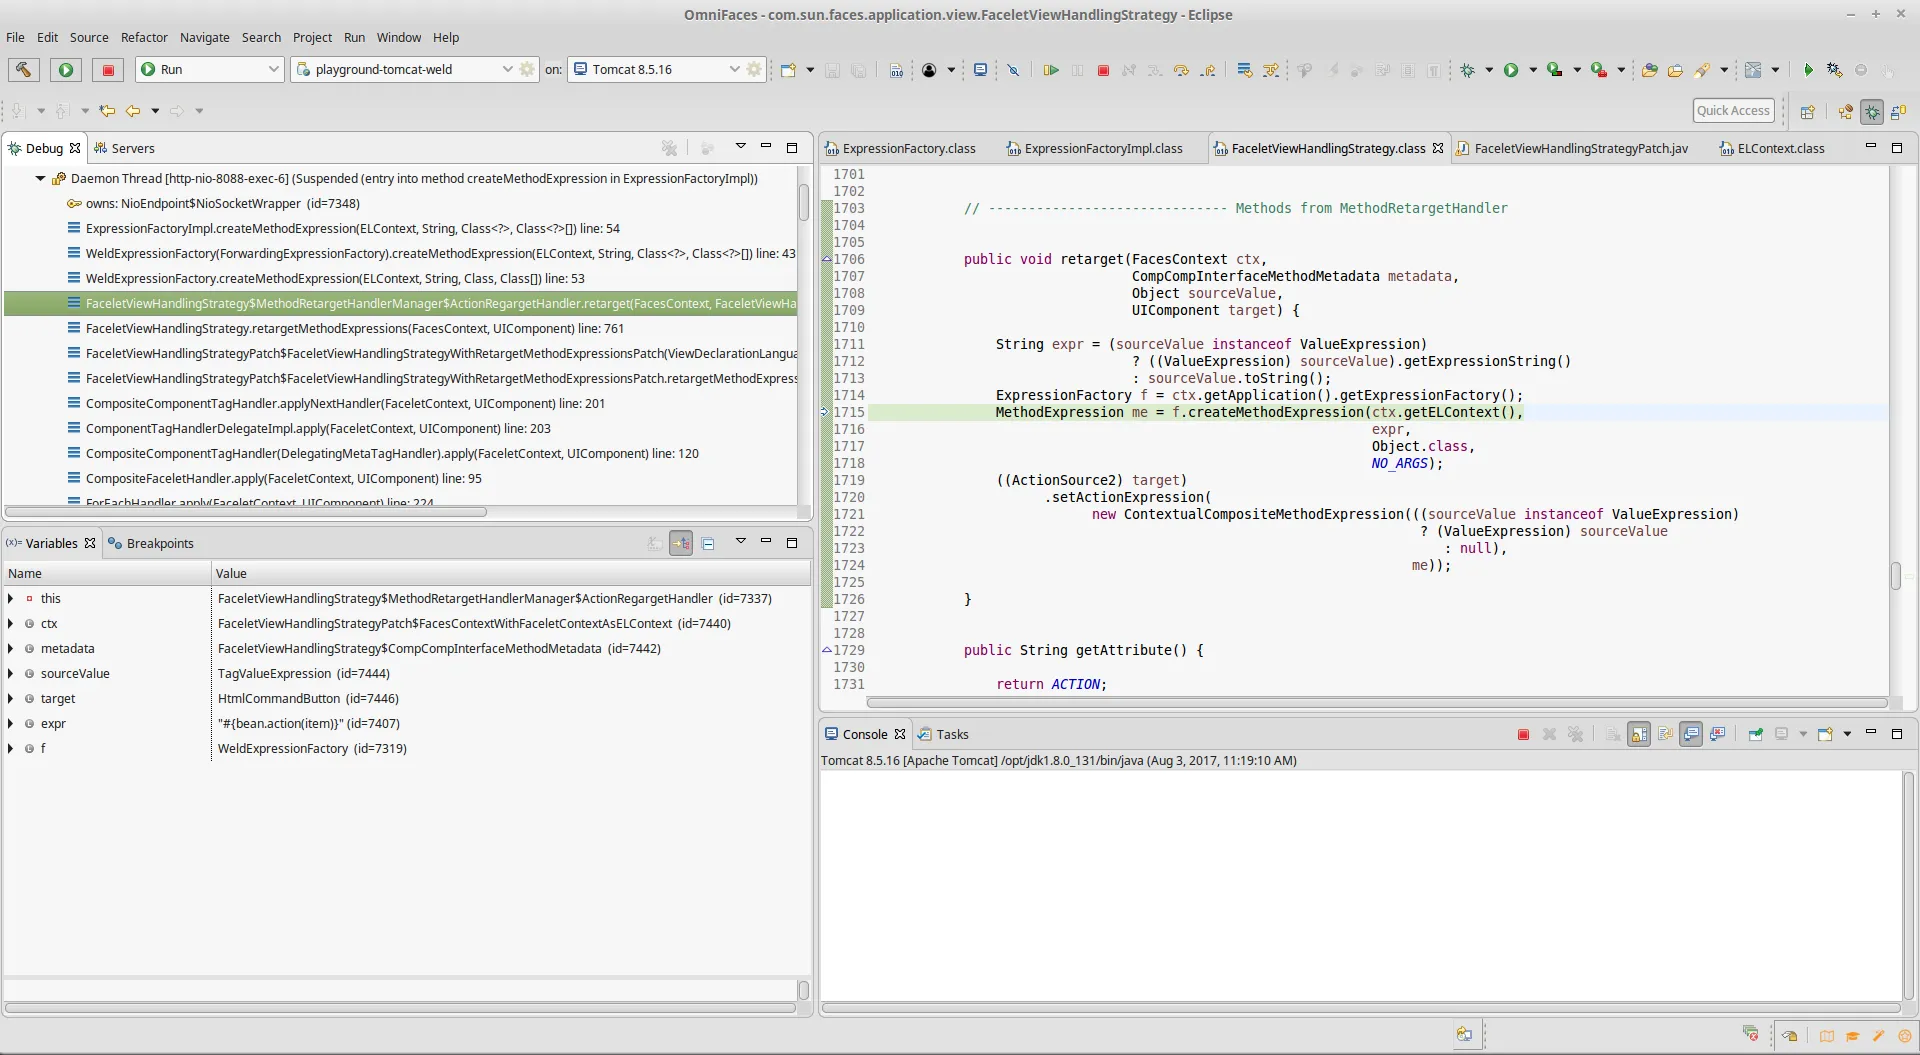This screenshot has height=1055, width=1920.
Task: Open the Breakpoints tab
Action: [160, 544]
